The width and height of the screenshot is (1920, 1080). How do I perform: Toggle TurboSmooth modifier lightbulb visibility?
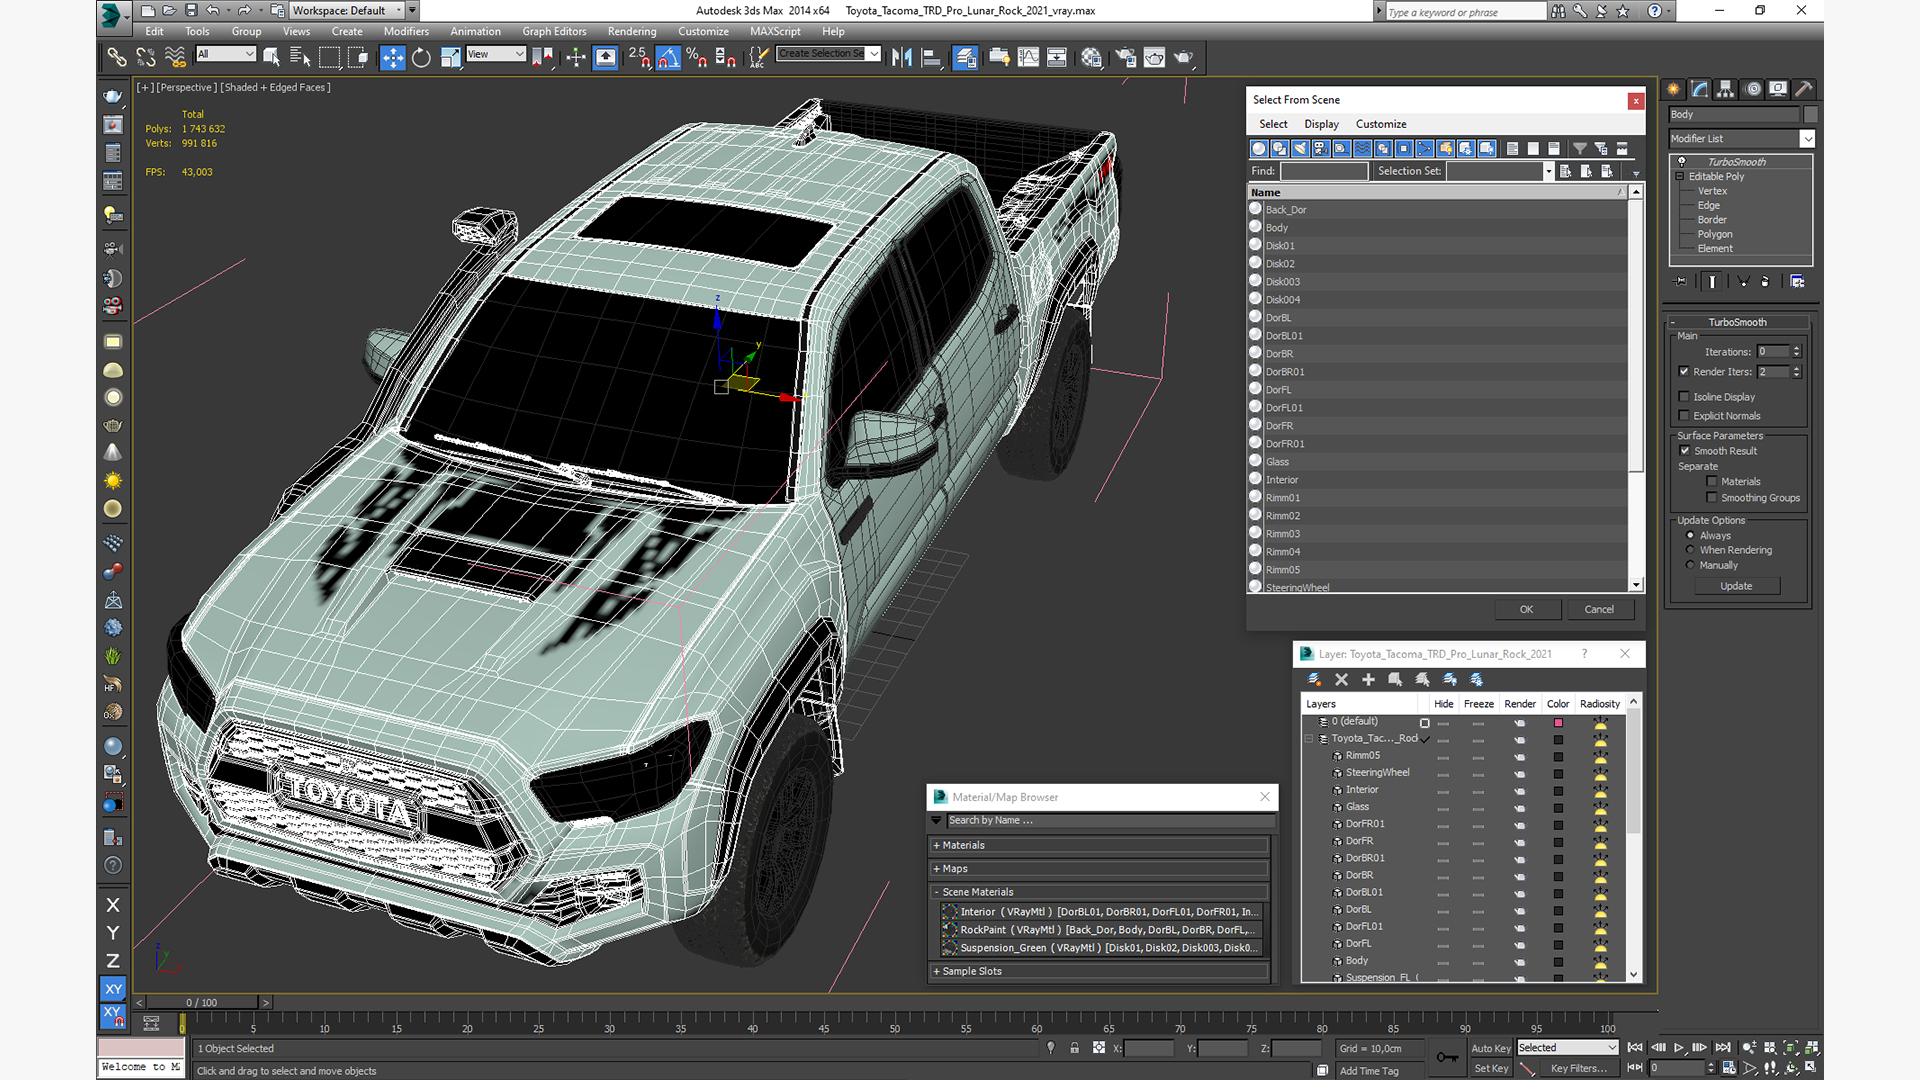tap(1682, 161)
